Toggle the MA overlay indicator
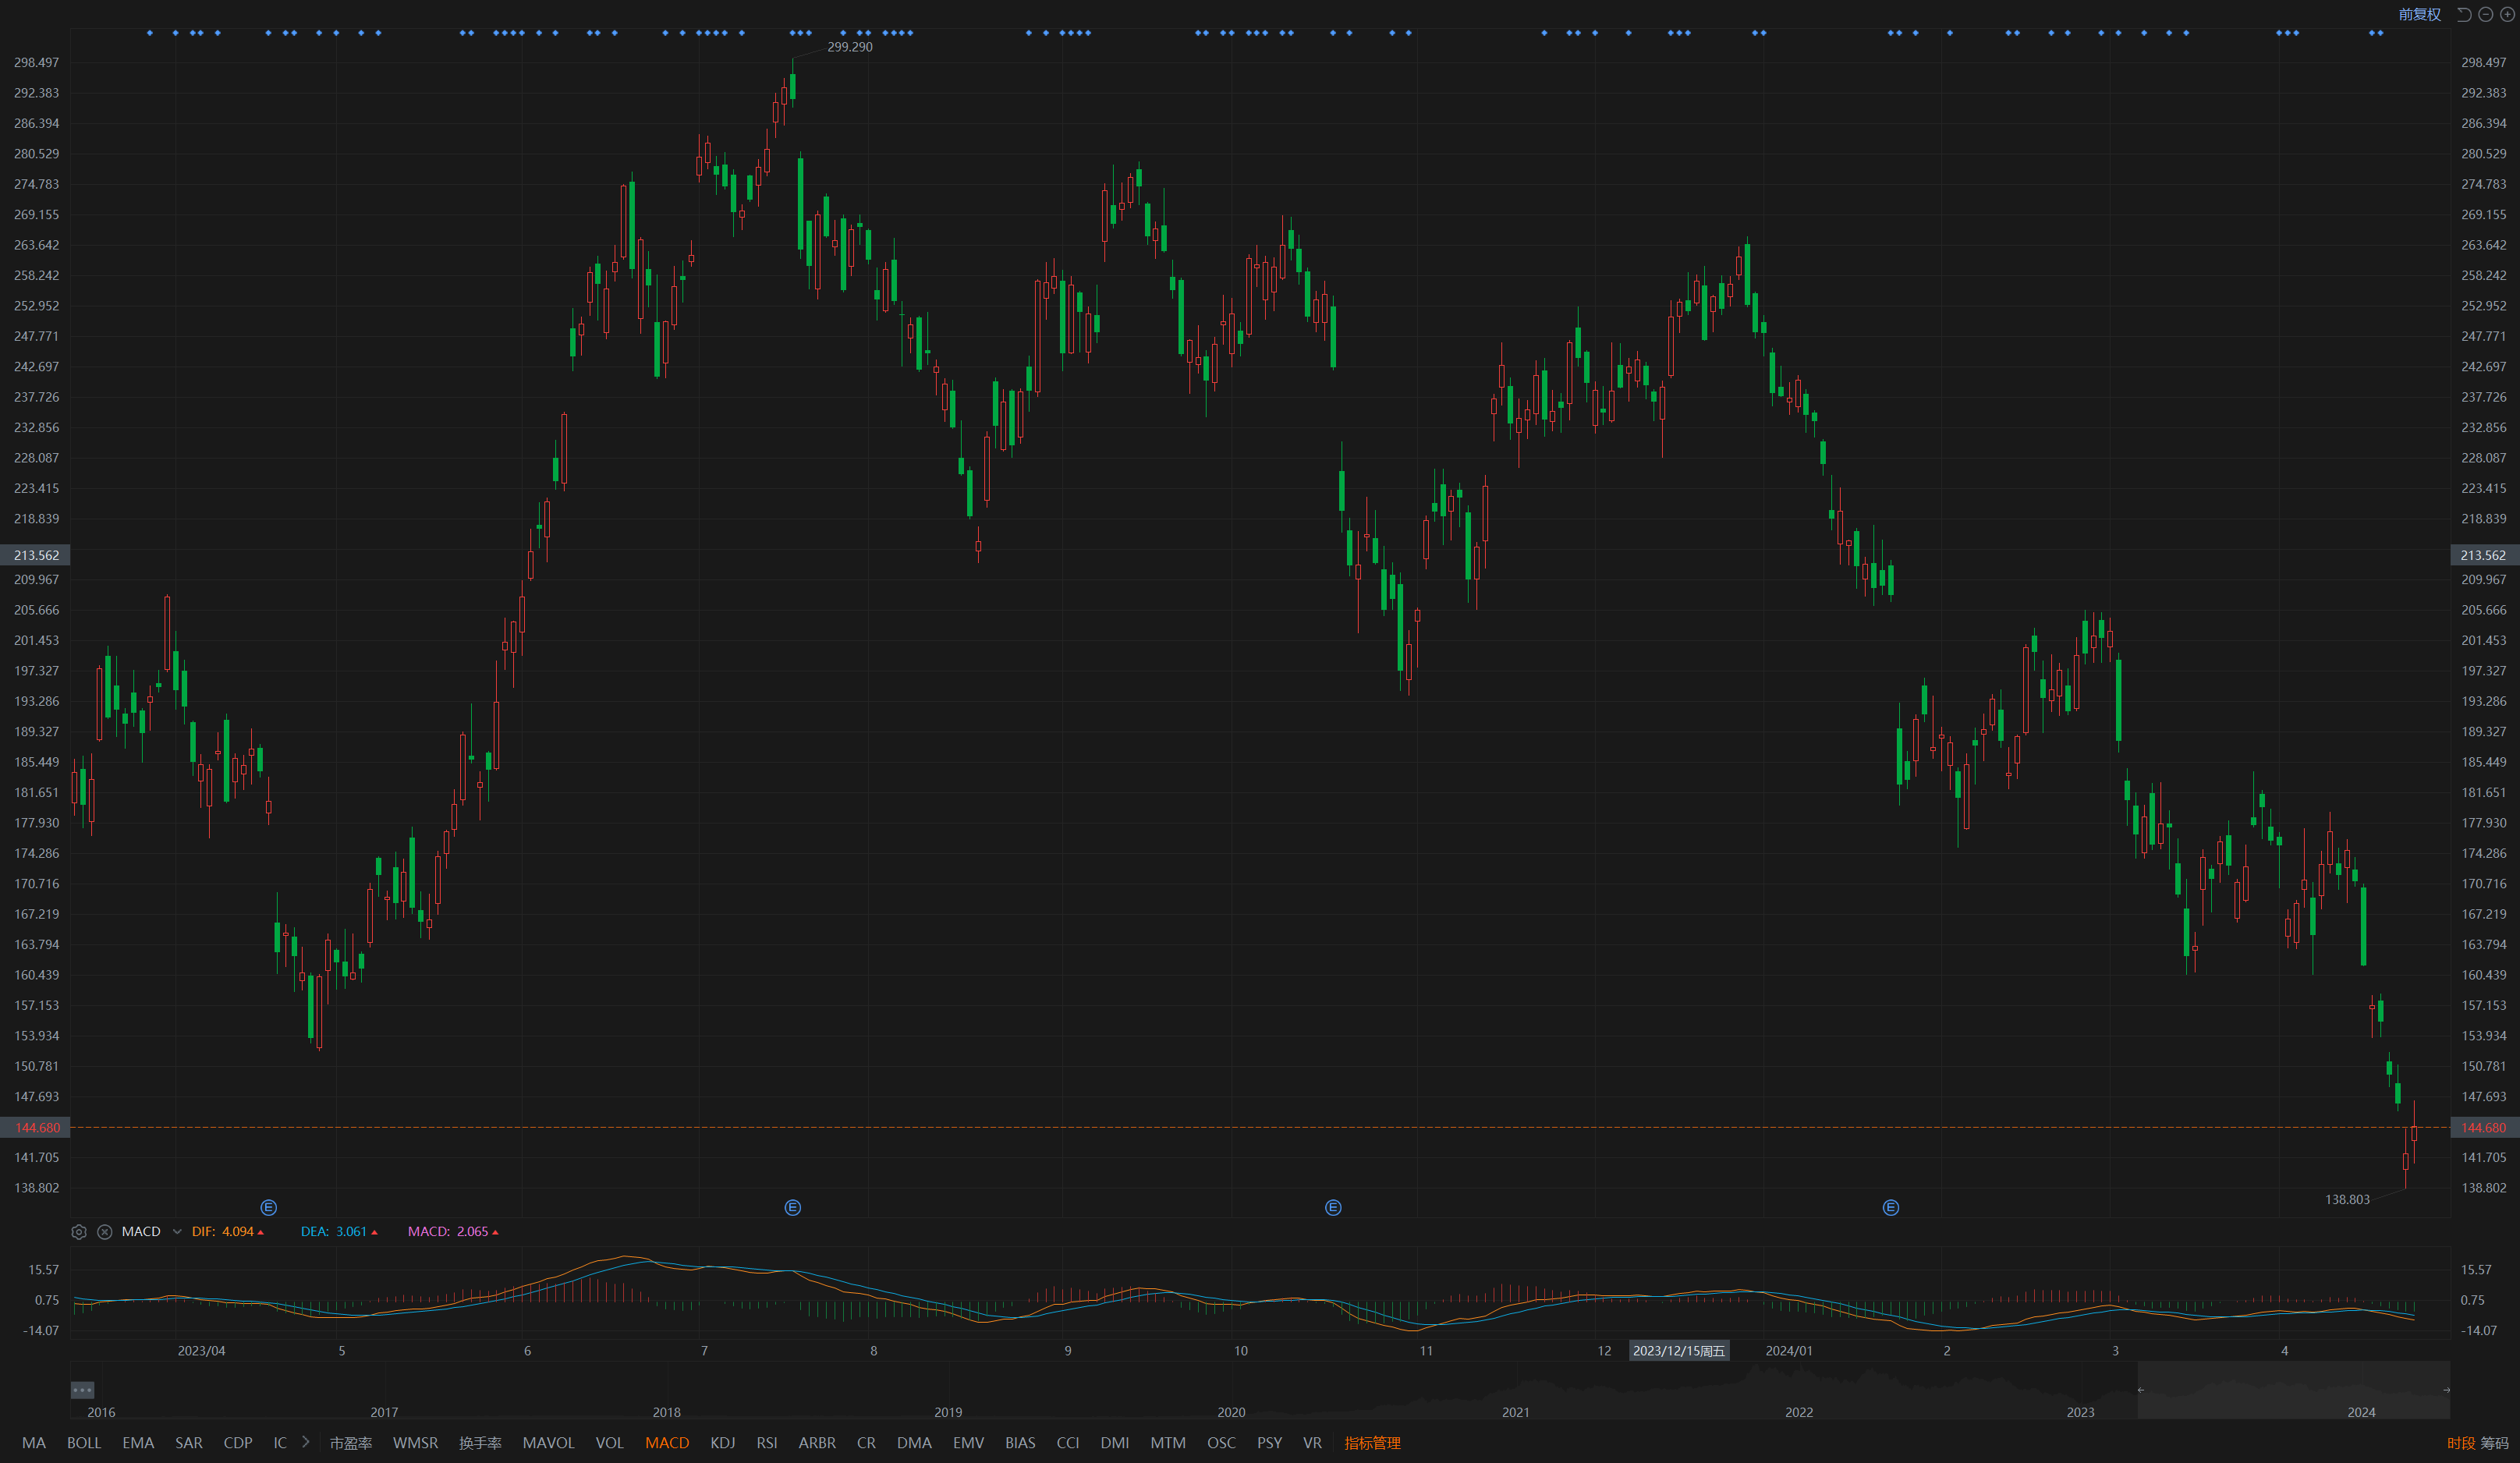 [x=33, y=1442]
